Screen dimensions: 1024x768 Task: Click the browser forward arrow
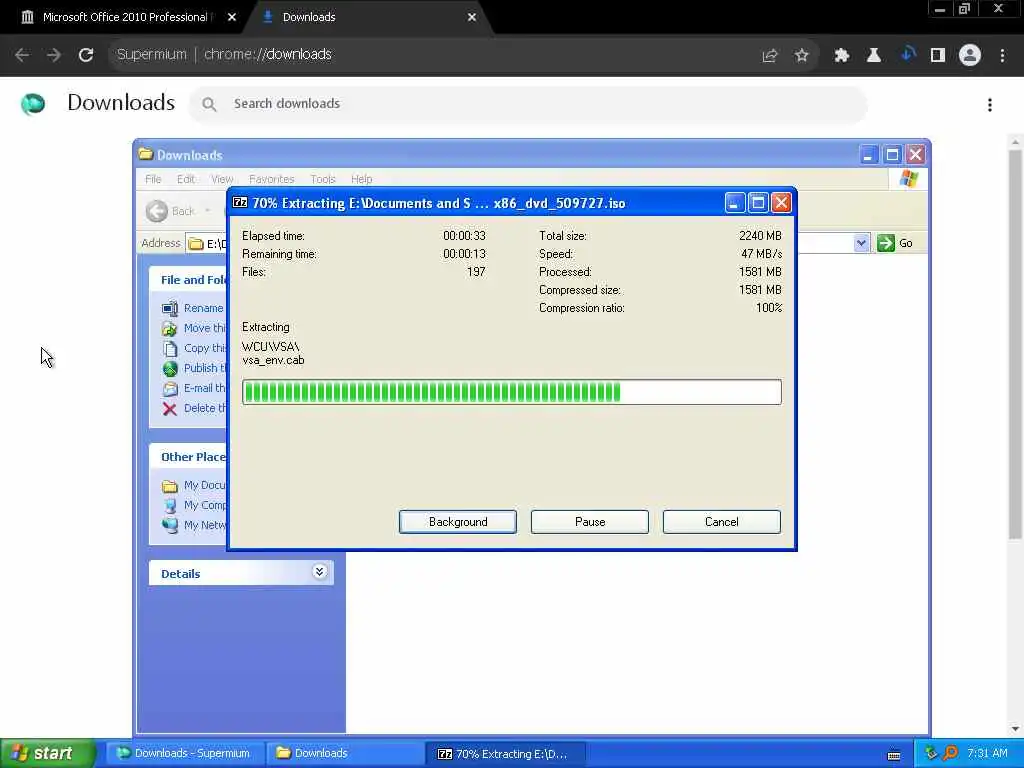[54, 55]
